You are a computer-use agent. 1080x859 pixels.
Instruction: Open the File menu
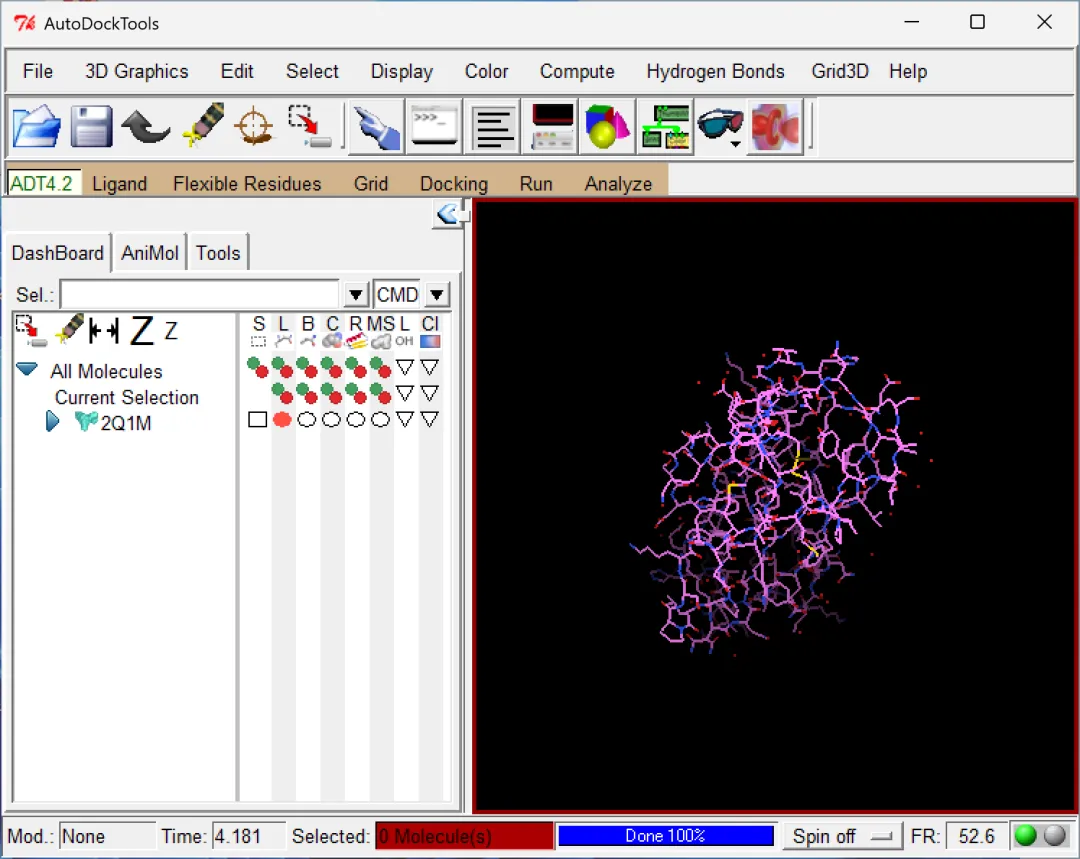point(37,72)
